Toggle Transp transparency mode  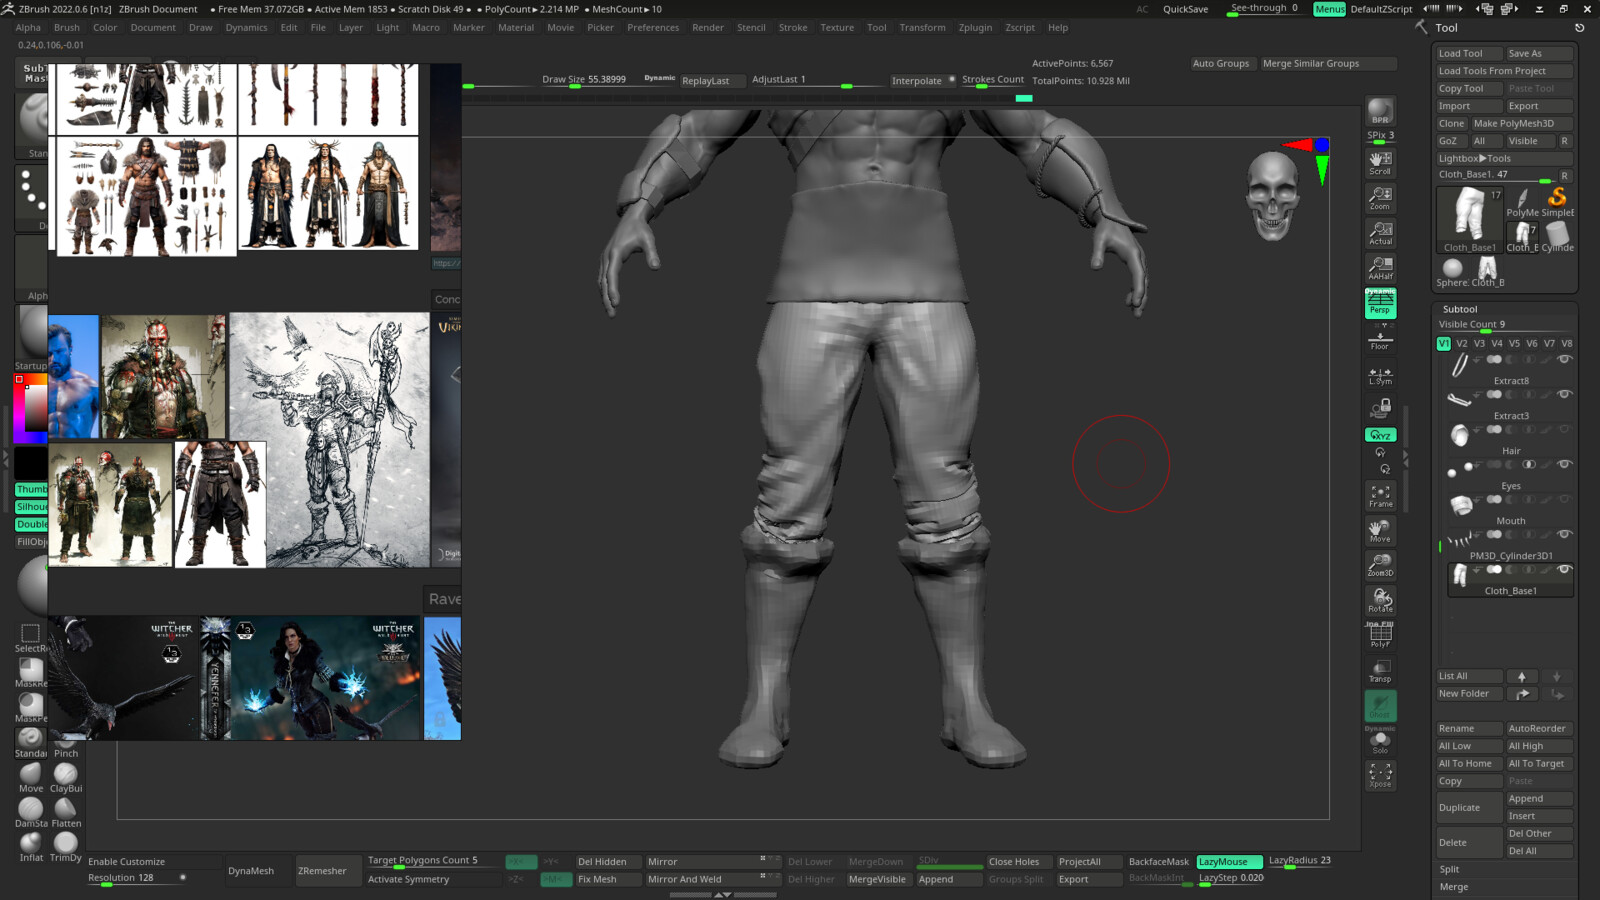[1380, 671]
